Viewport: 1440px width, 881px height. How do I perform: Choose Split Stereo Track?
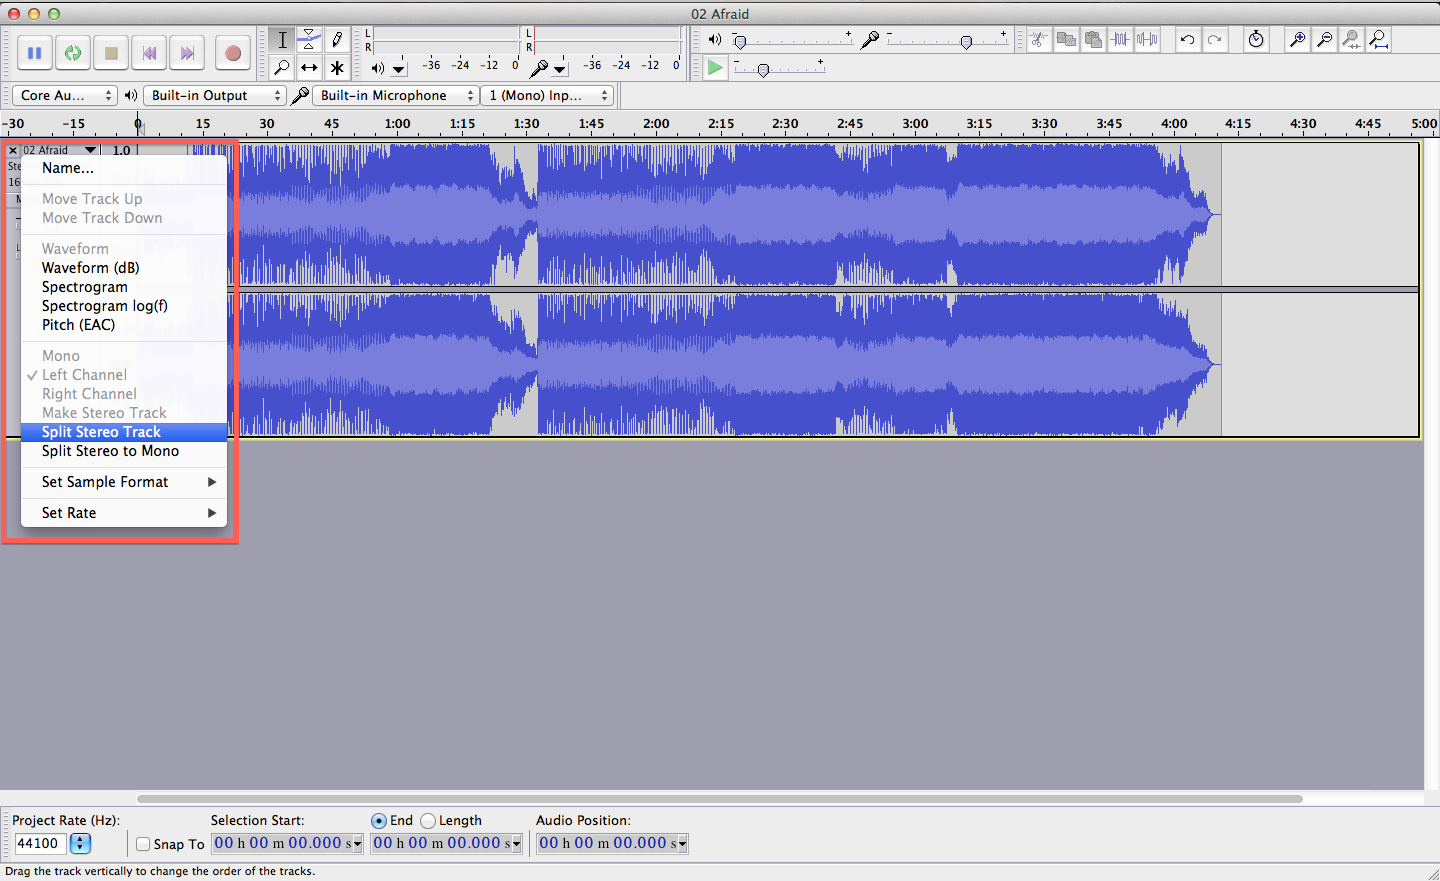click(x=124, y=432)
